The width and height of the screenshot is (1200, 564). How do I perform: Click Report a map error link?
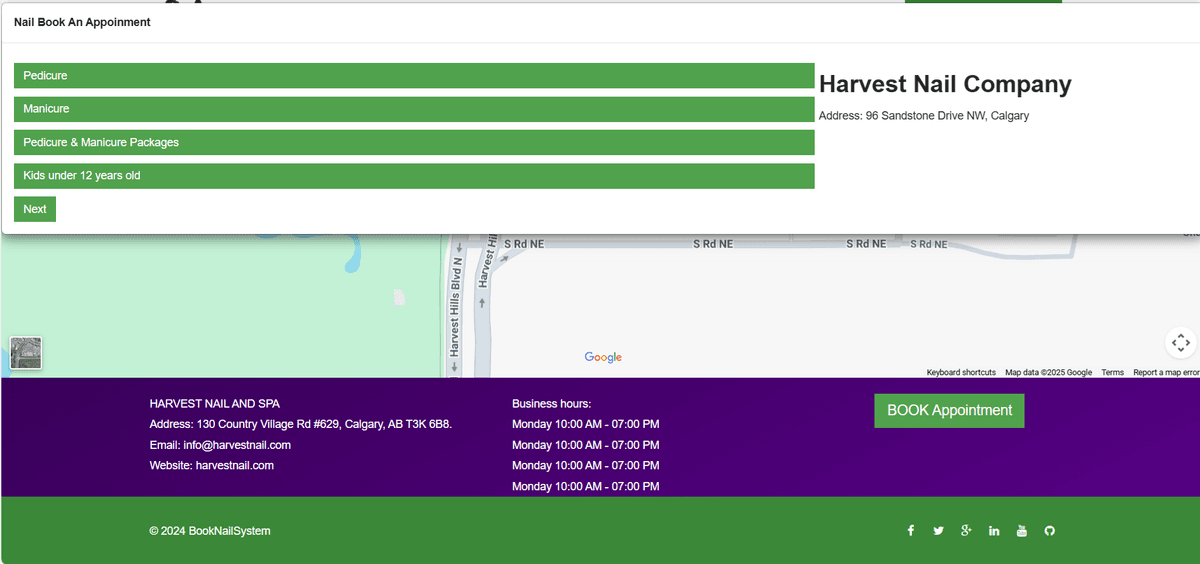click(1165, 373)
